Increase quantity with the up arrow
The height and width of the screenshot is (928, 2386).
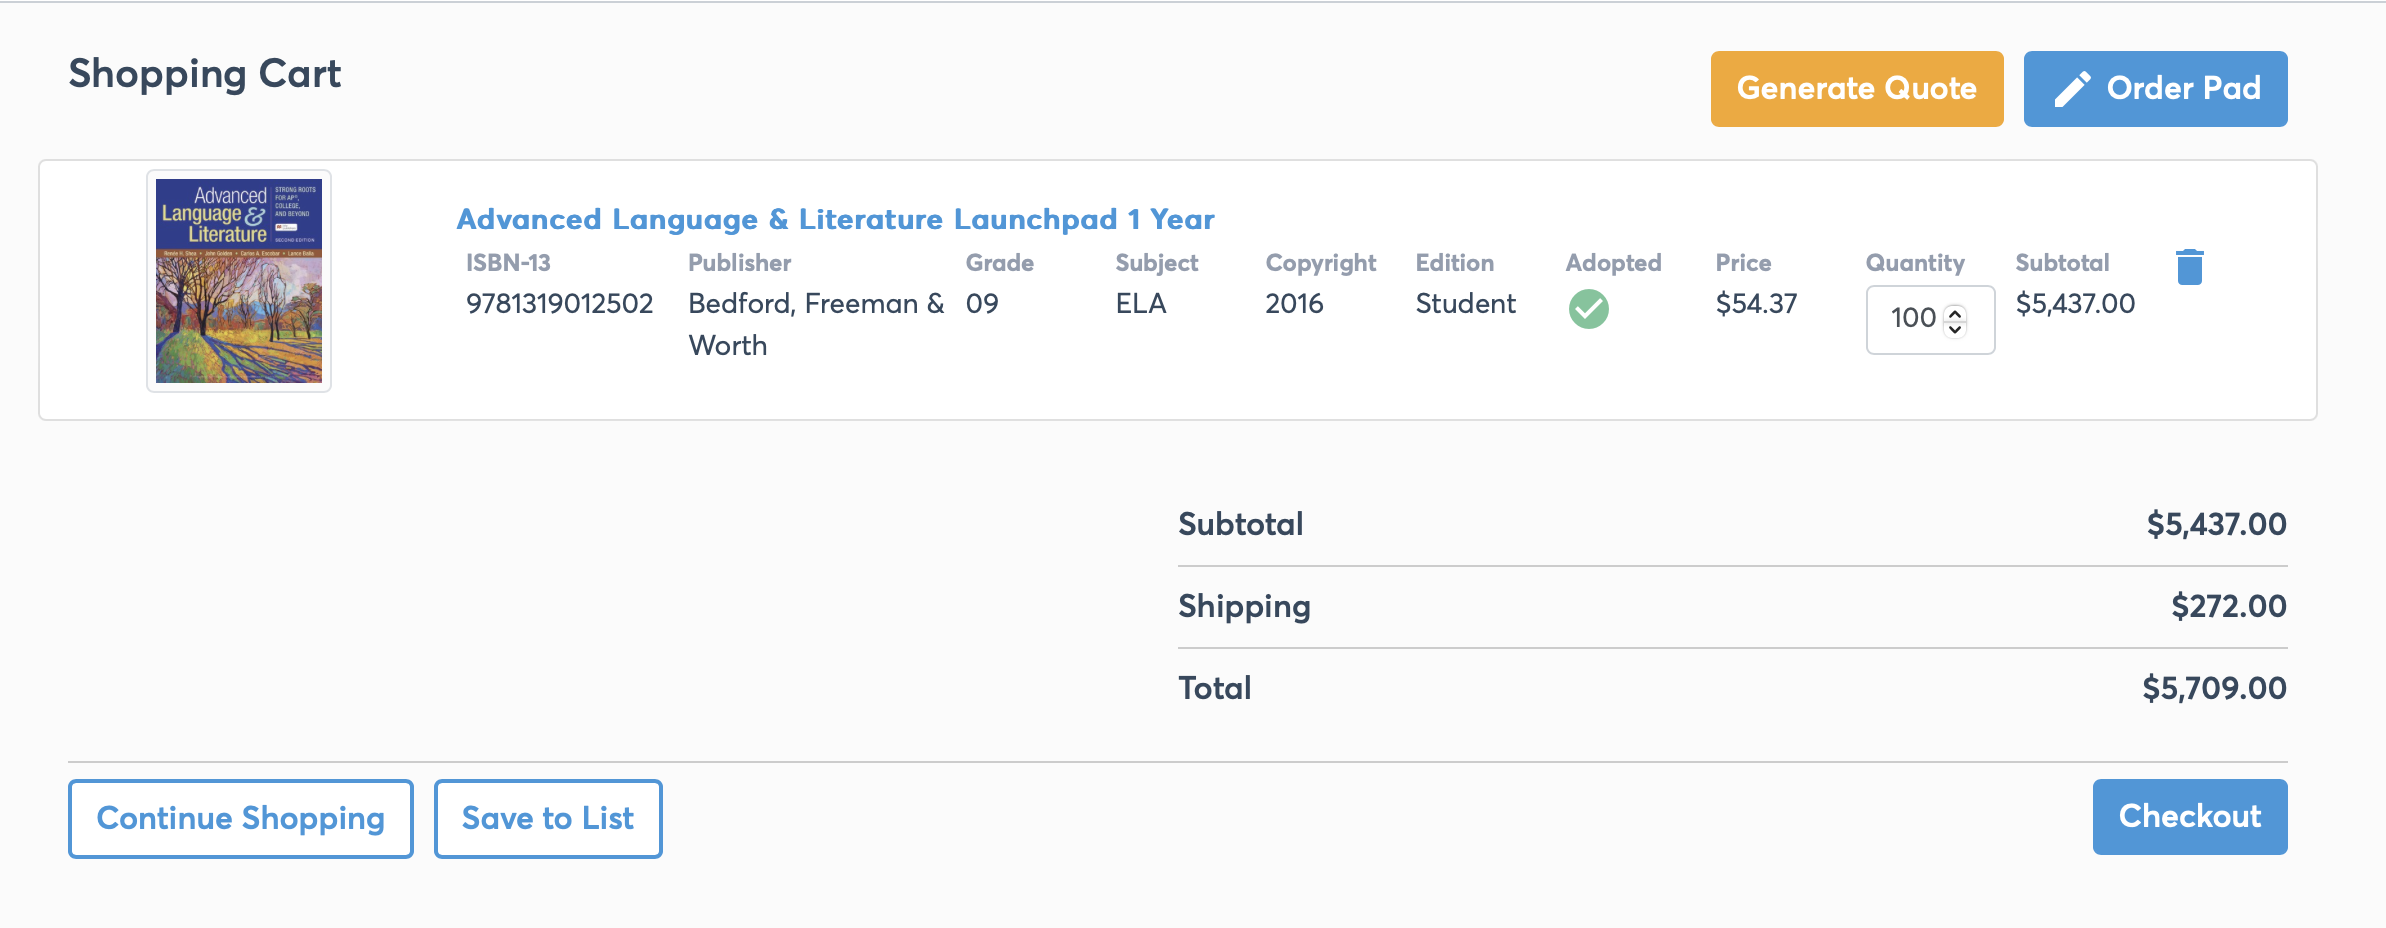1955,312
